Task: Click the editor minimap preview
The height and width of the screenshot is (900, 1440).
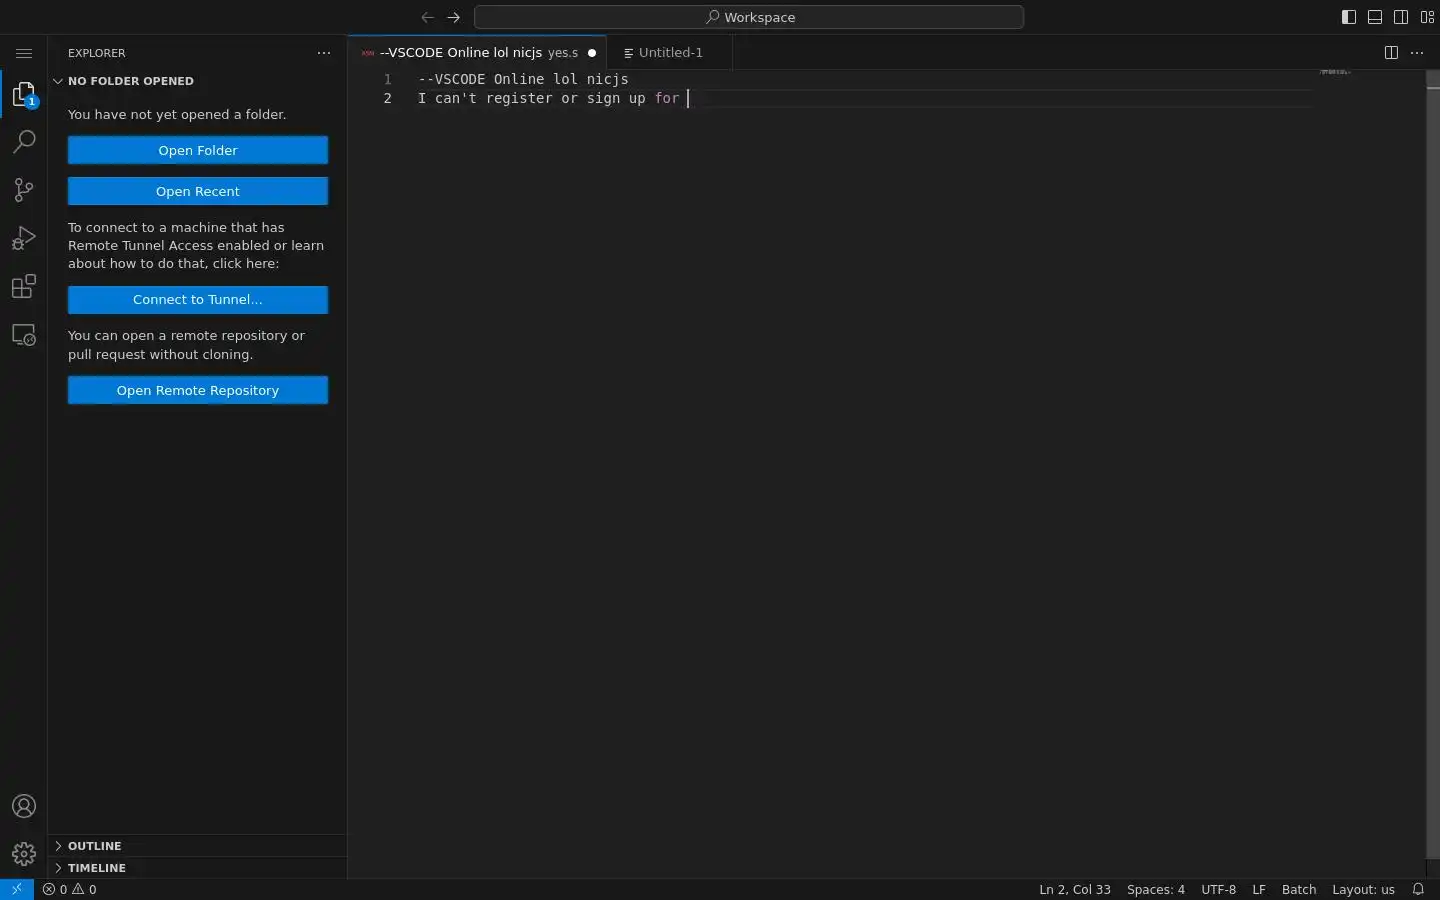Action: [1335, 72]
